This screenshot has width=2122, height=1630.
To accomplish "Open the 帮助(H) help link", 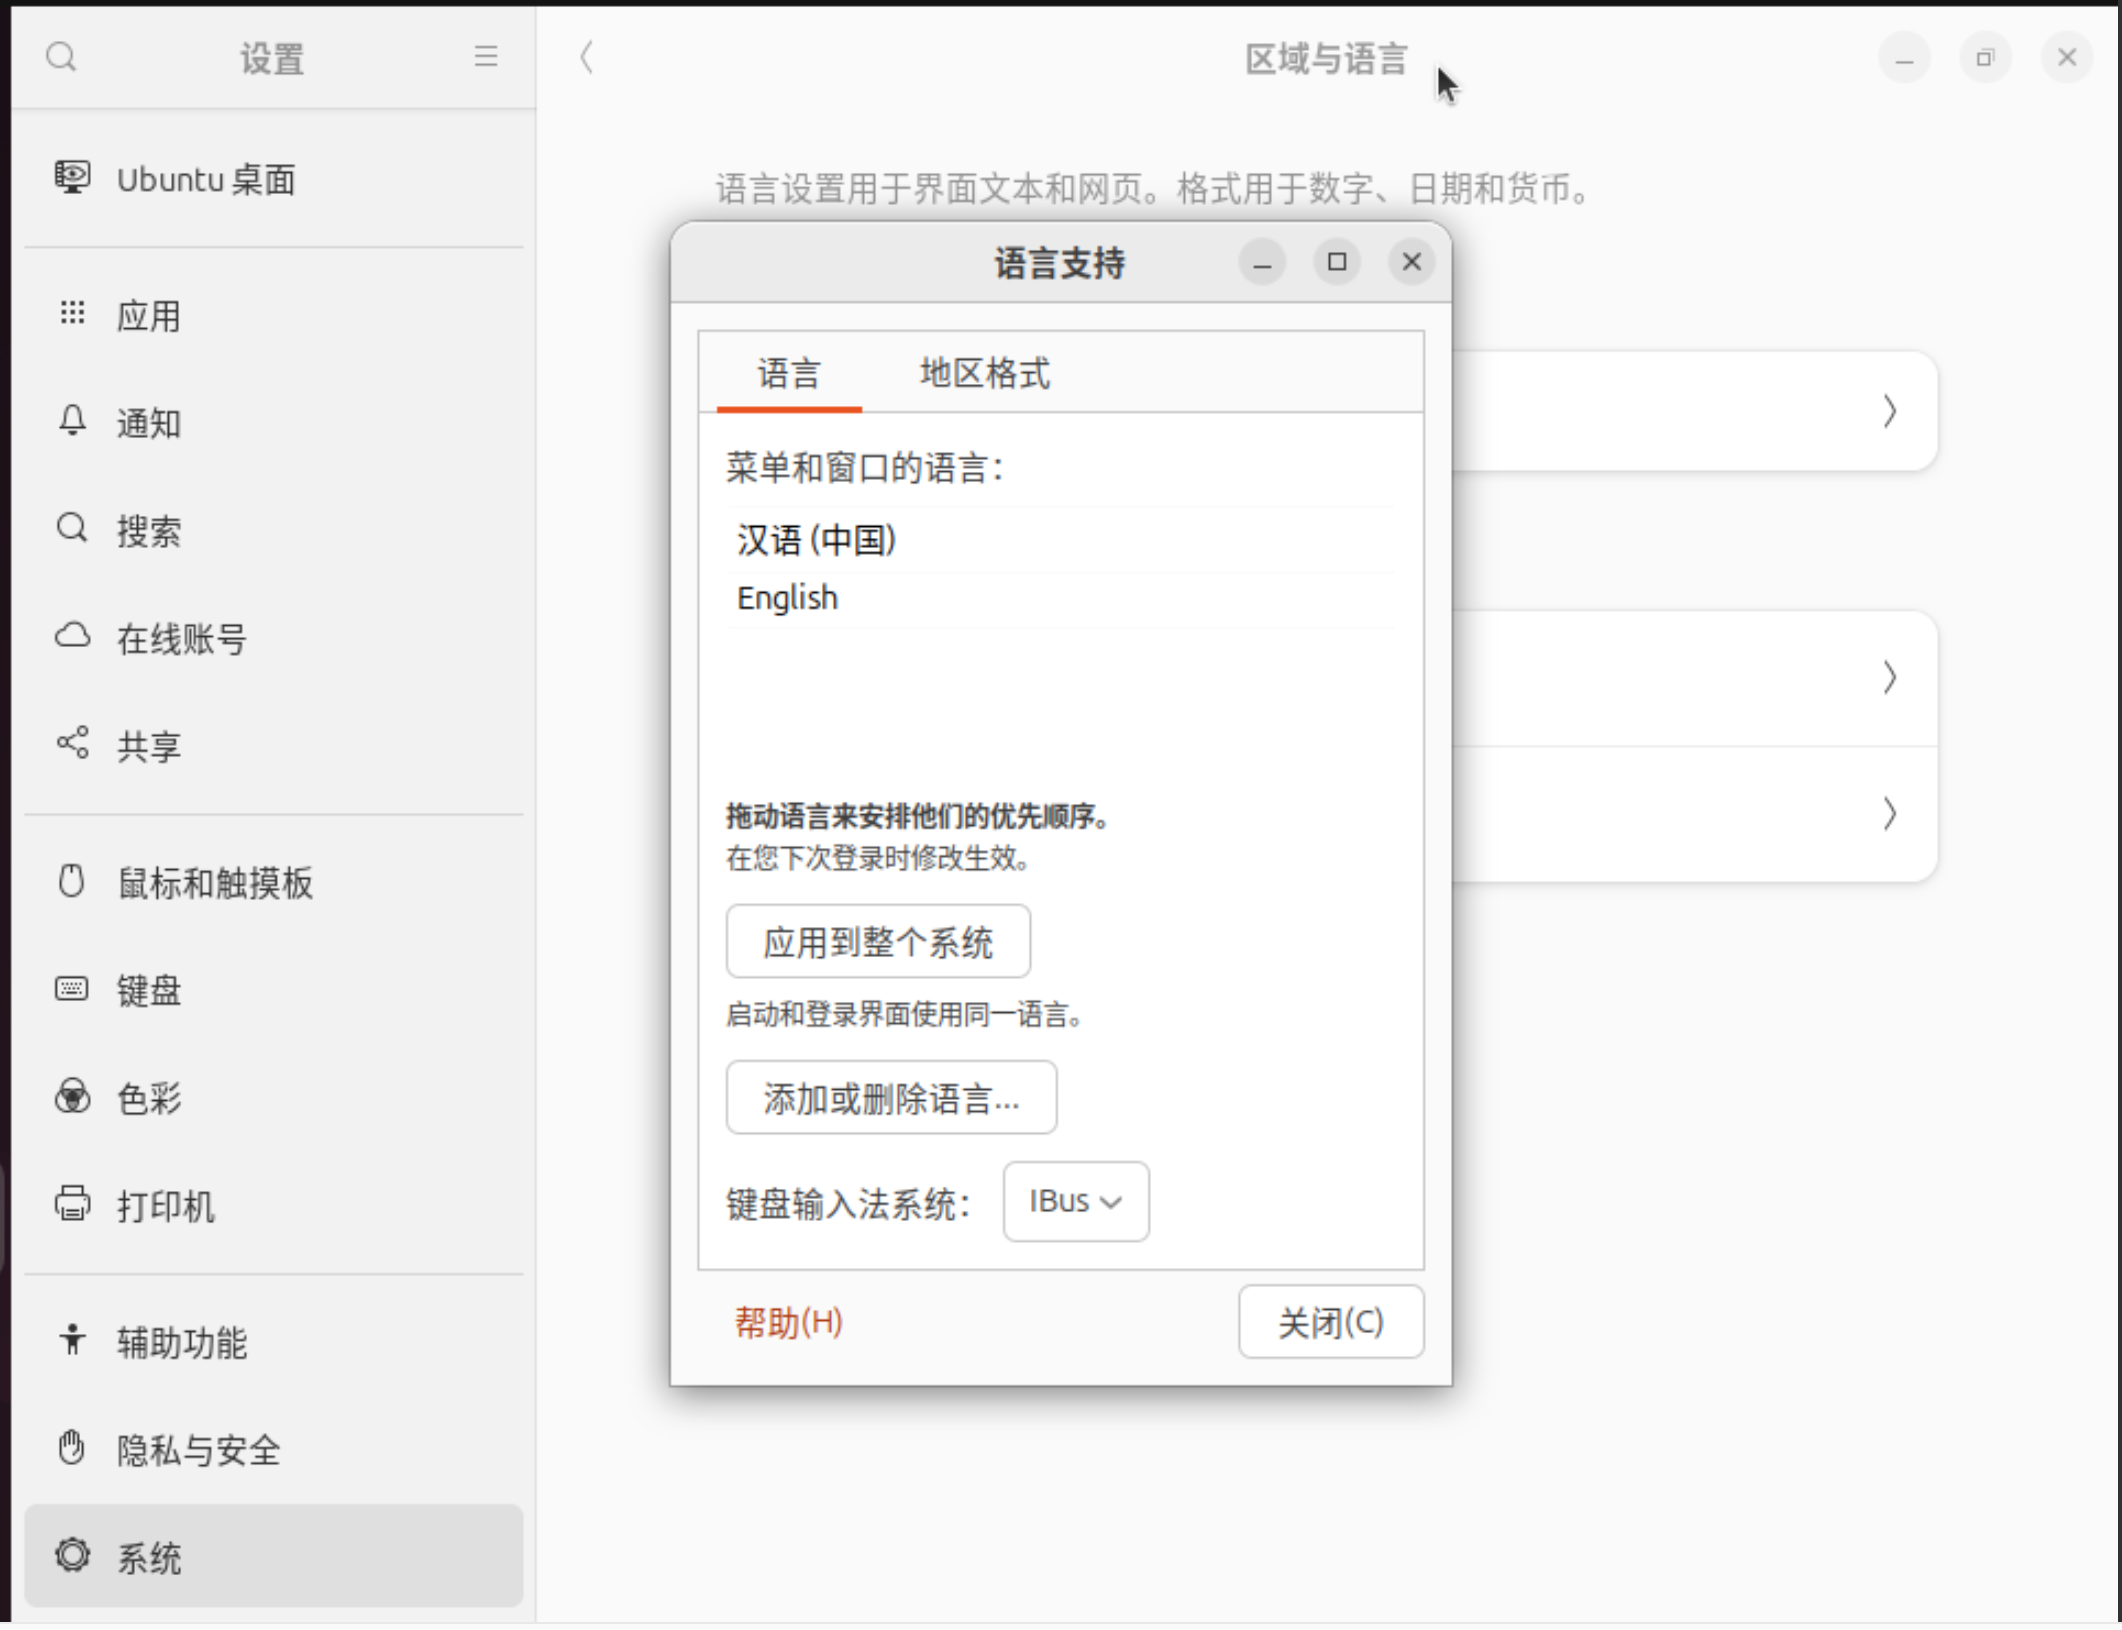I will pyautogui.click(x=789, y=1322).
